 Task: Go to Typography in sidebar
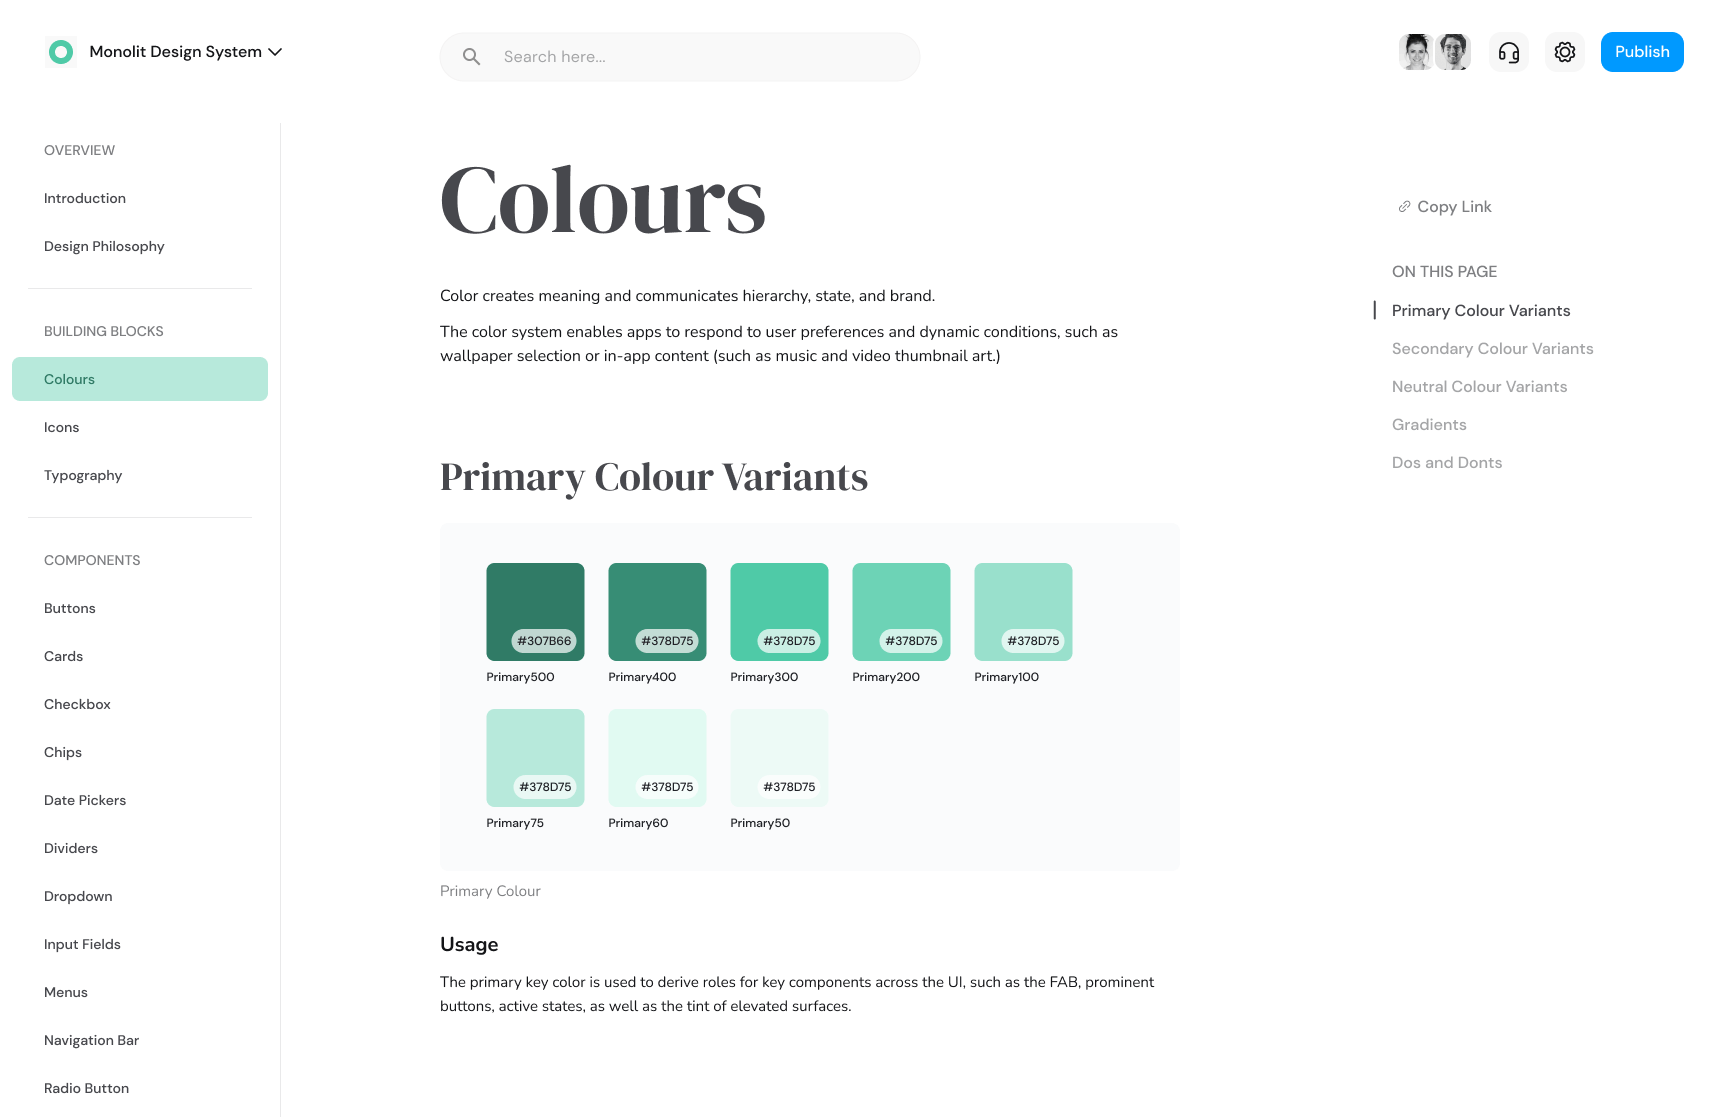pos(83,475)
